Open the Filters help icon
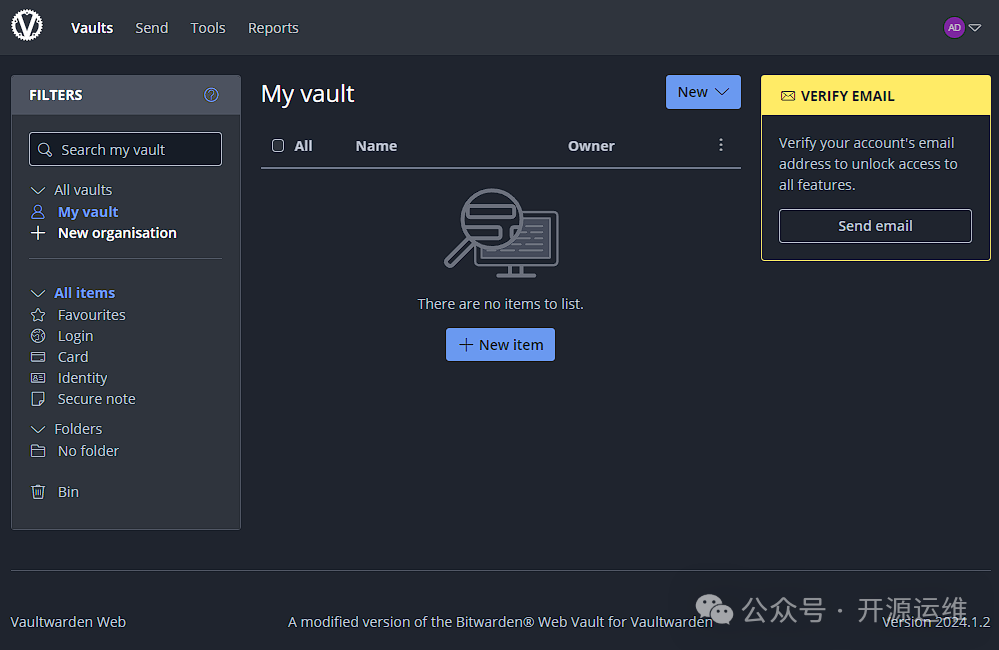Viewport: 999px width, 650px height. pos(211,94)
